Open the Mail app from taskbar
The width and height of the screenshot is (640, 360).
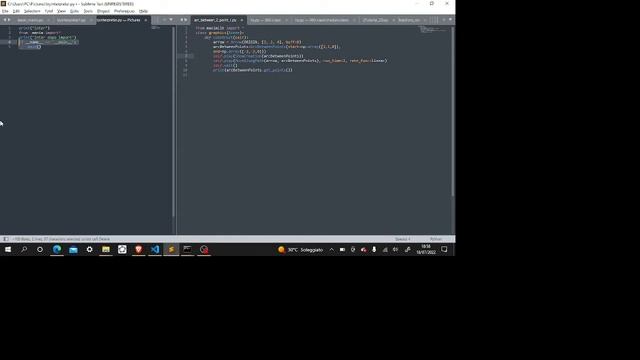(x=73, y=249)
